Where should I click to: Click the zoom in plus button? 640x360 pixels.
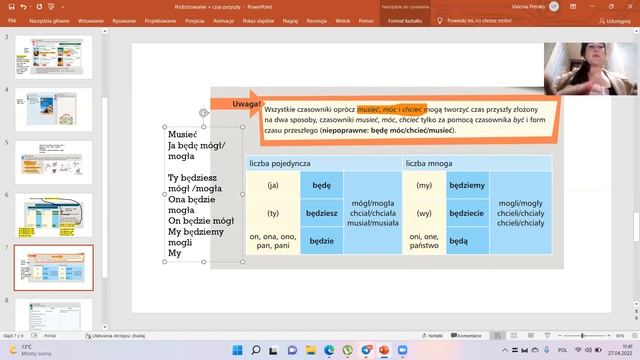click(x=609, y=336)
